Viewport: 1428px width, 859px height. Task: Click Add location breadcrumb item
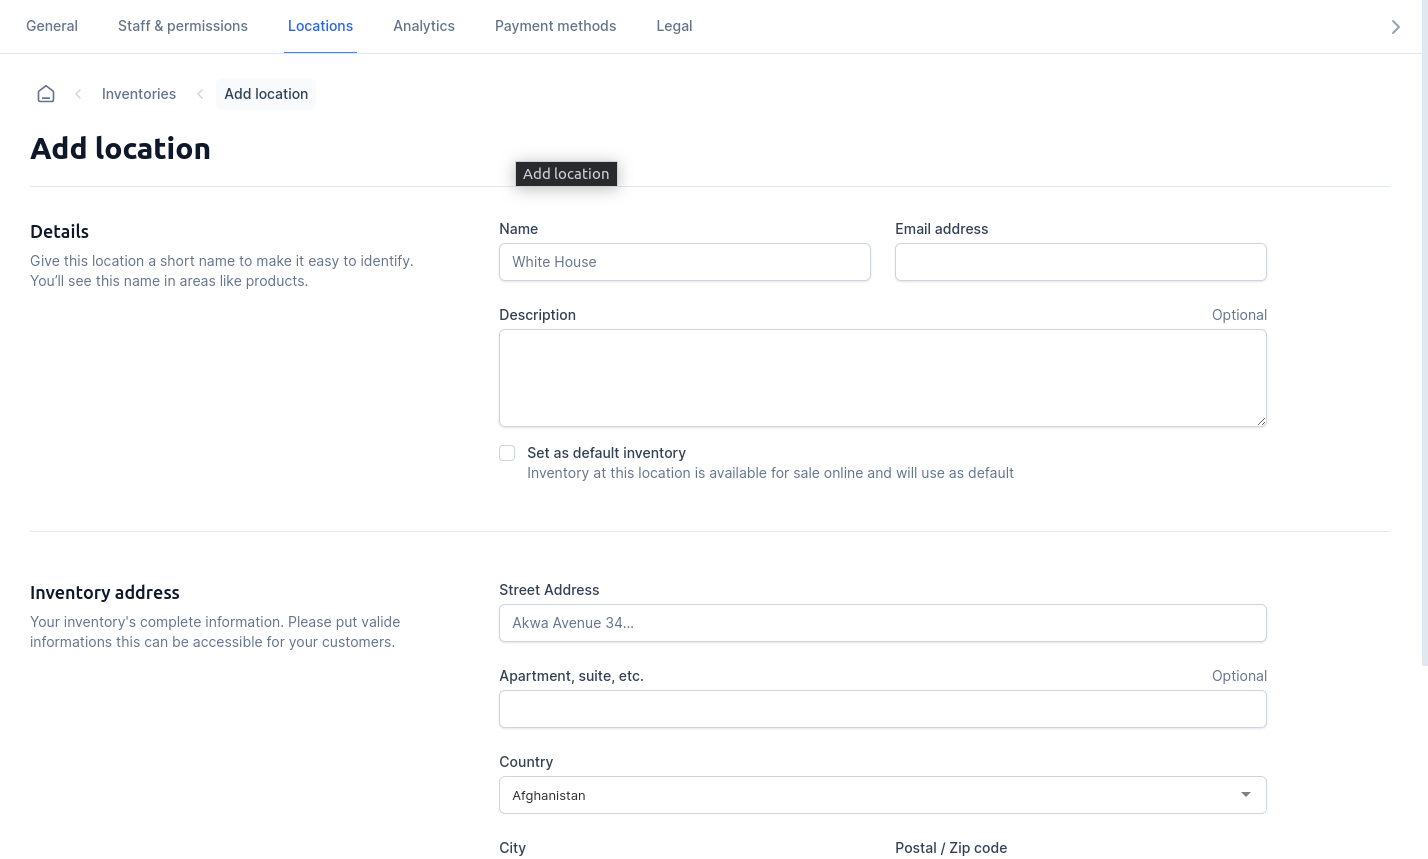pos(266,94)
